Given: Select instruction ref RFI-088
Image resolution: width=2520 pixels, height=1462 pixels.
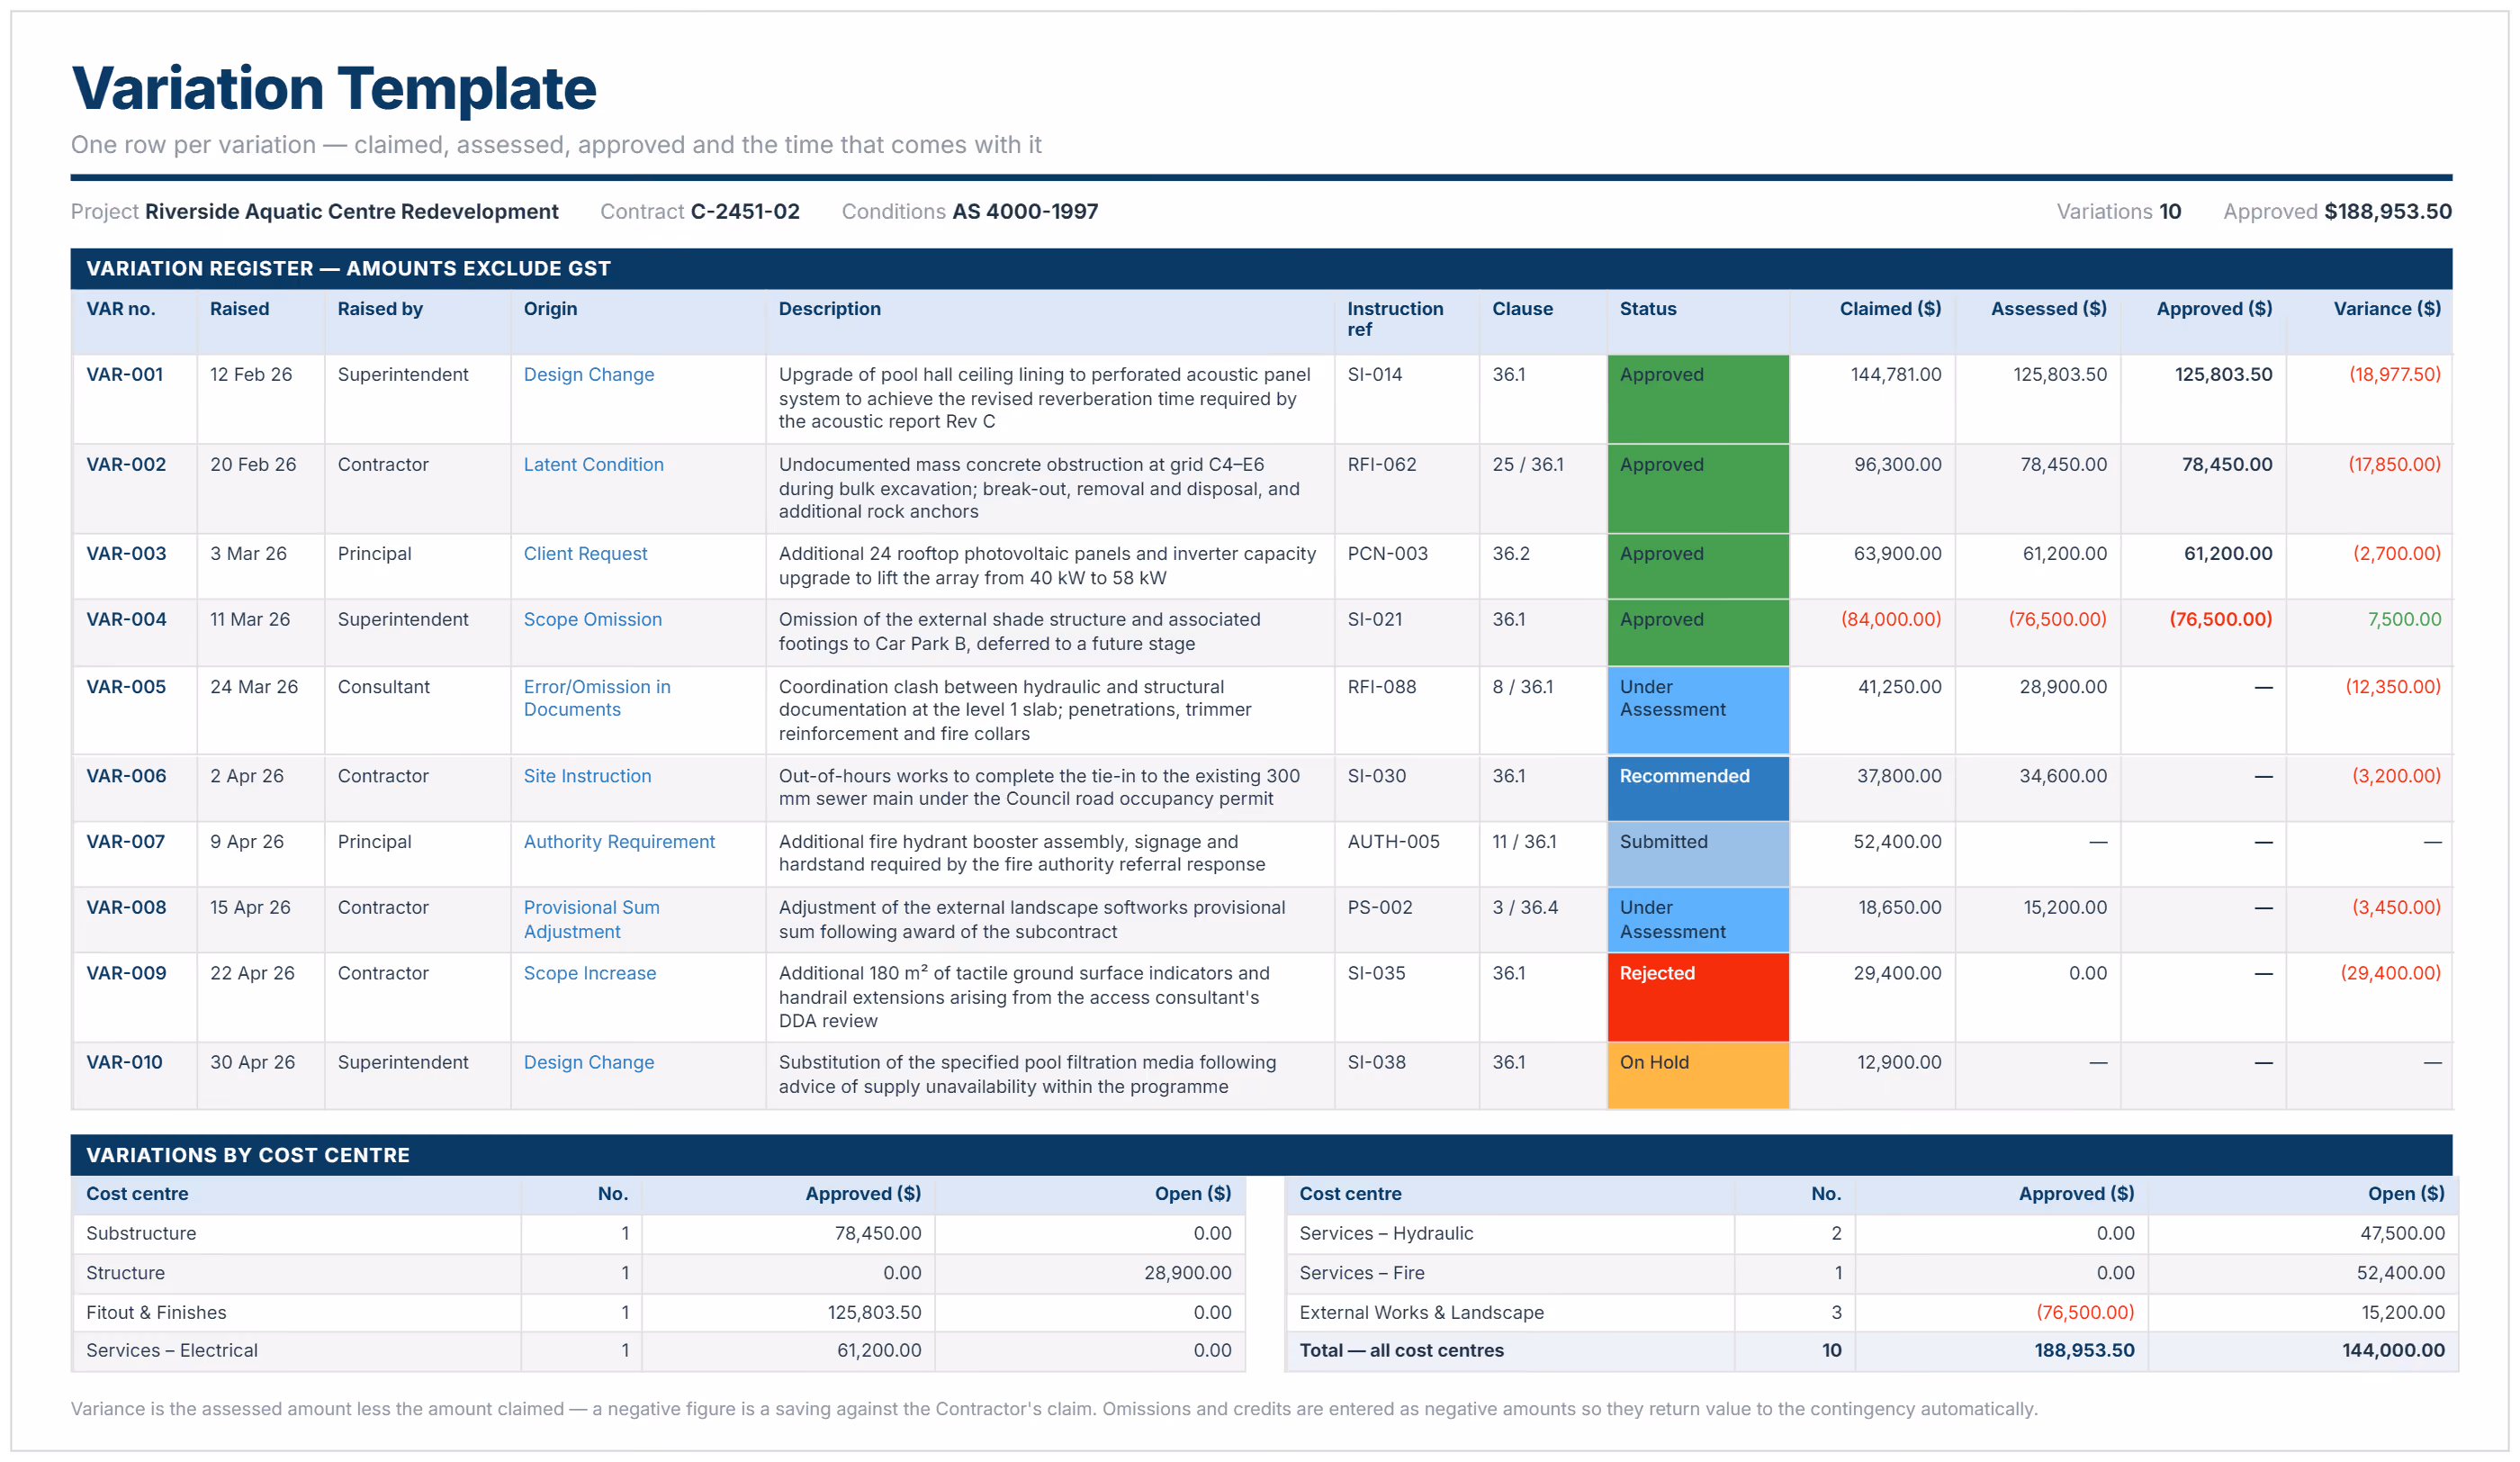Looking at the screenshot, I should coord(1381,687).
